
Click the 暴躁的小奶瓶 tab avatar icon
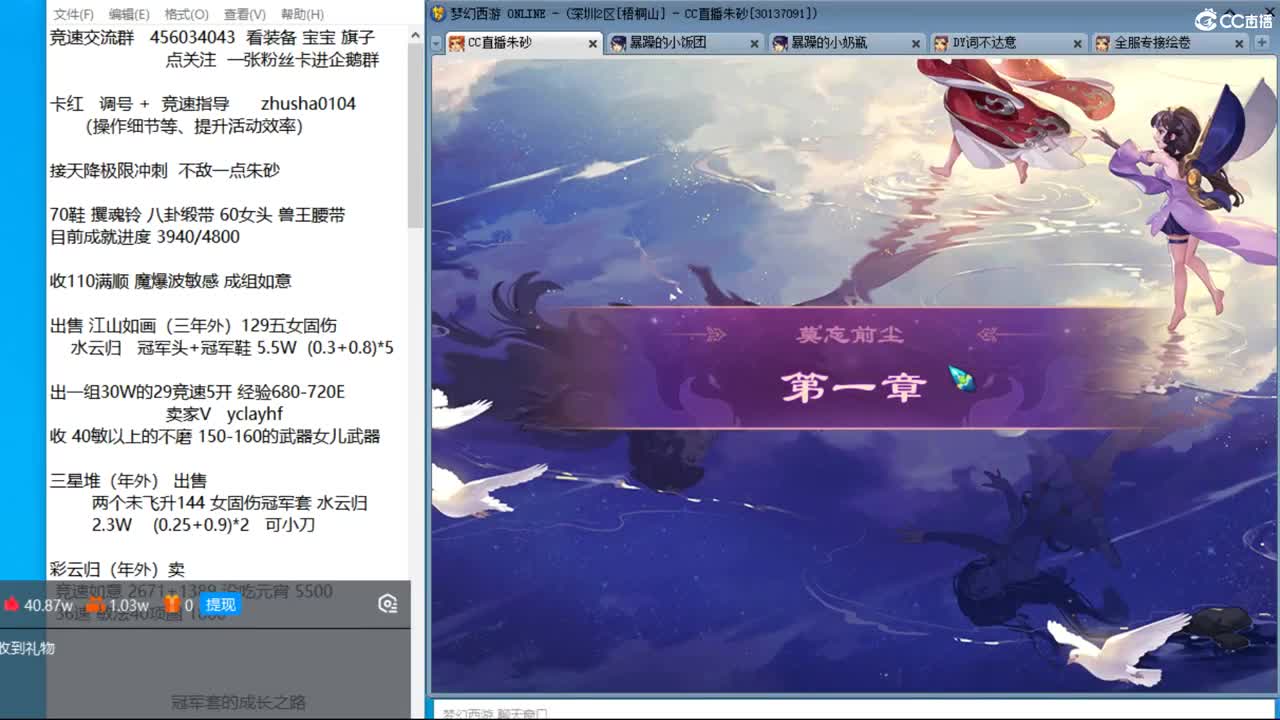tap(780, 43)
